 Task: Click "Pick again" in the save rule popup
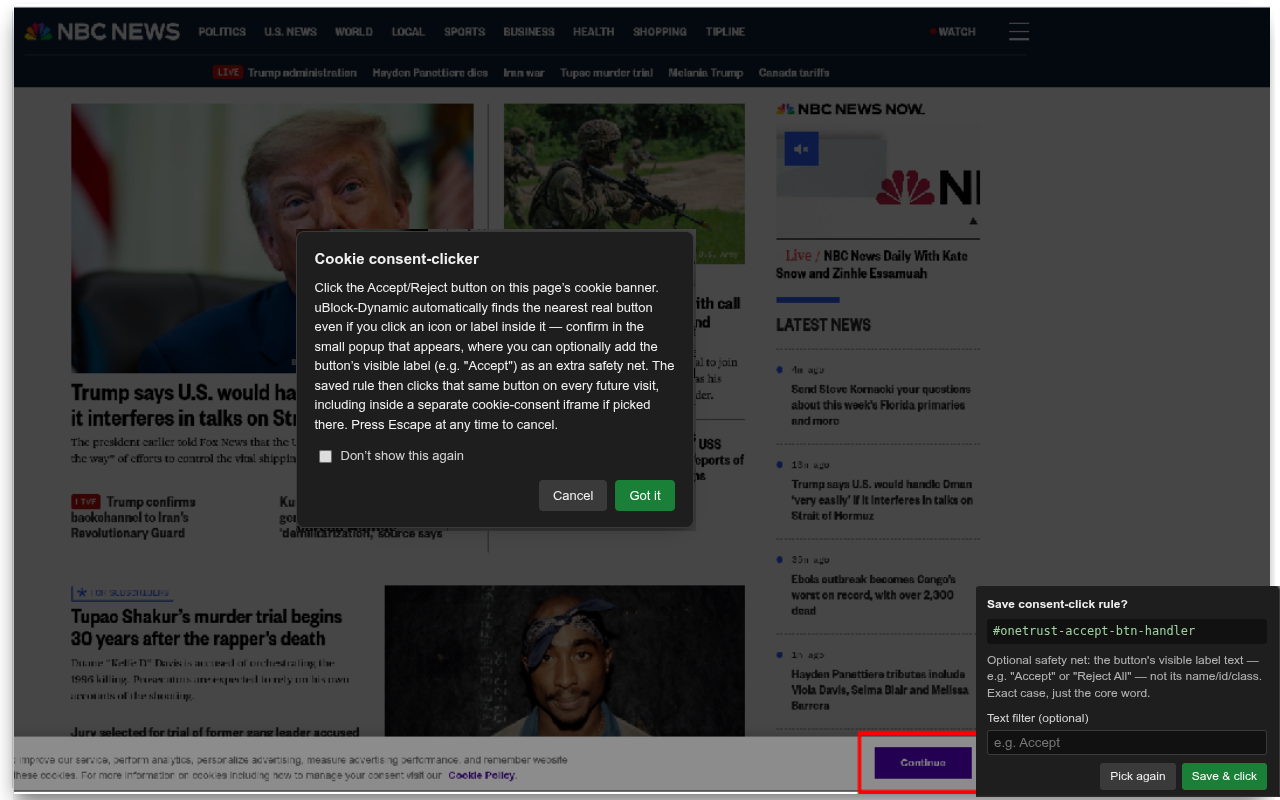click(x=1138, y=776)
